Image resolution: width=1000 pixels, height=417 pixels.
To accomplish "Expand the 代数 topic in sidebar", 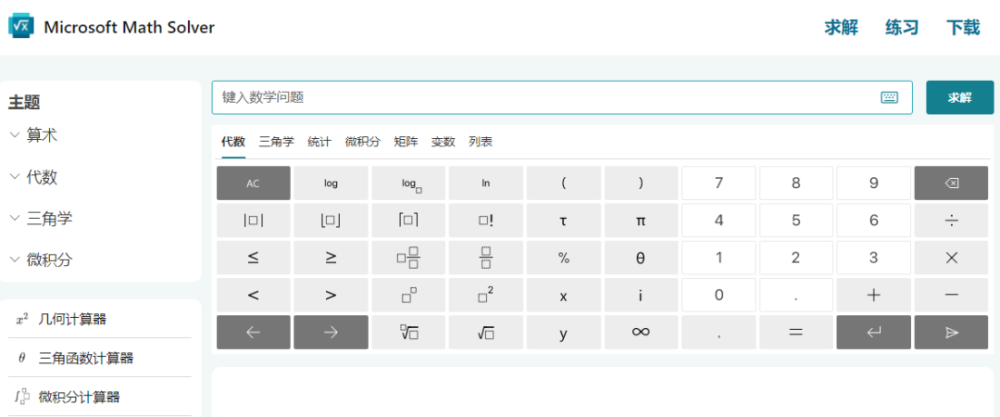I will pyautogui.click(x=34, y=177).
